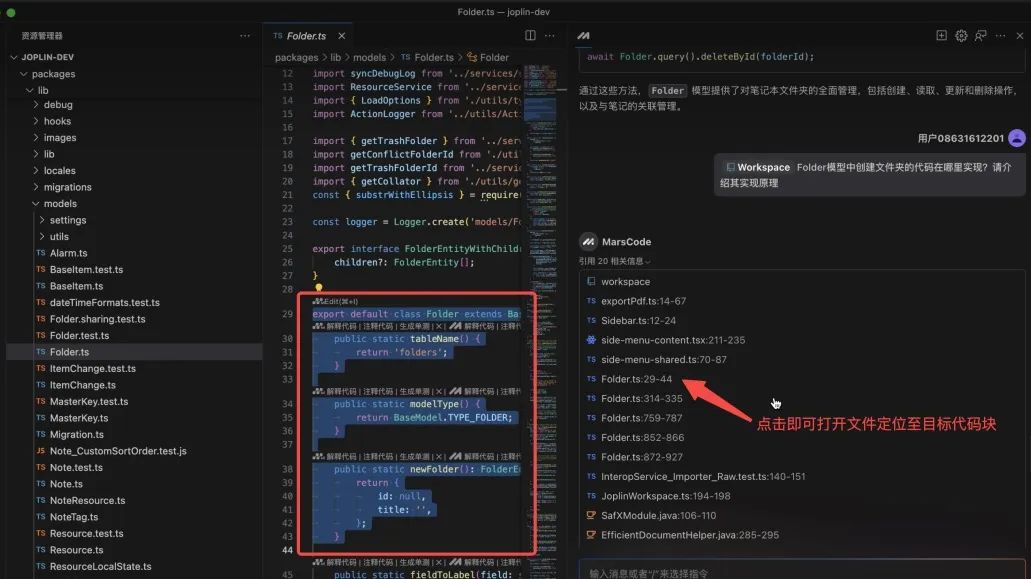1031x579 pixels.
Task: Select Folder.ts in the explorer tree
Action: 134,352
